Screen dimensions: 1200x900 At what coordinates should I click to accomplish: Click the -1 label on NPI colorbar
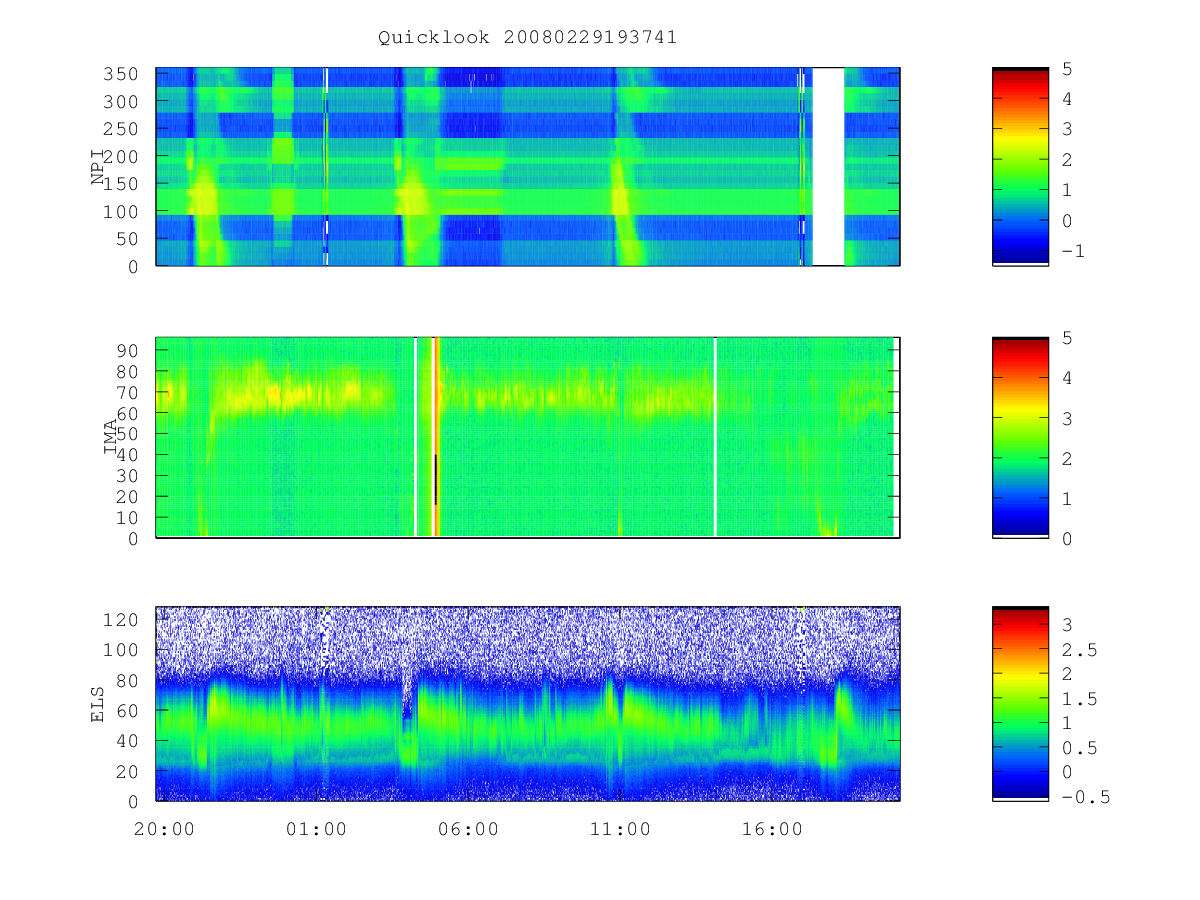(x=1073, y=252)
